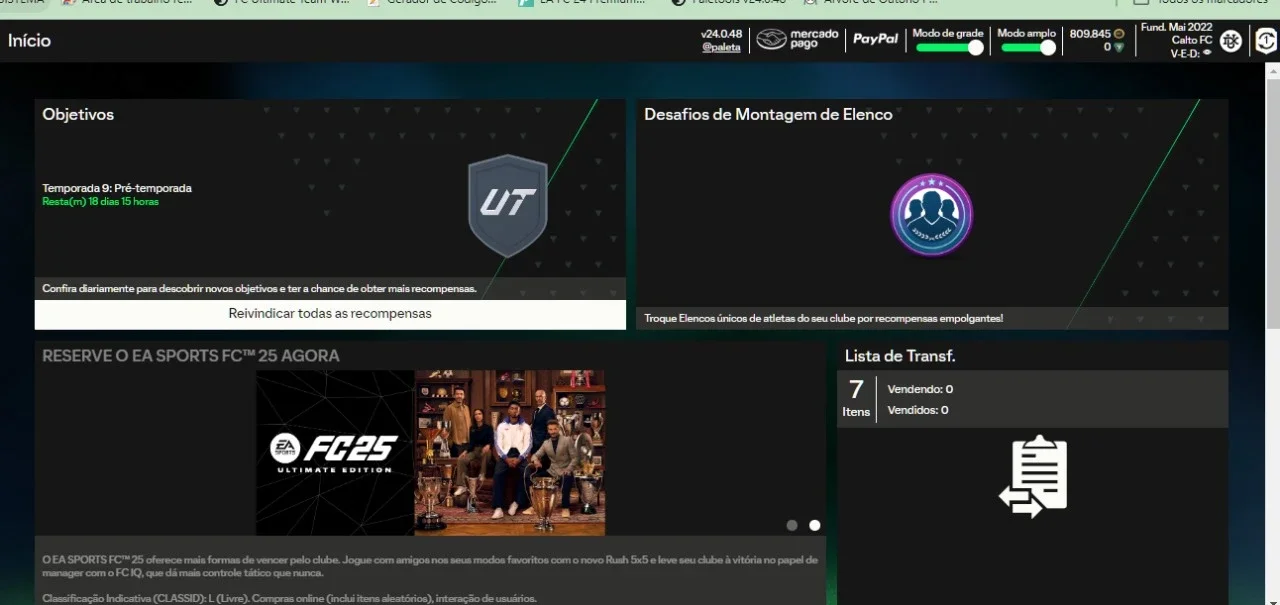Viewport: 1280px width, 605px height.
Task: Click the coin balance 809.845
Action: (x=1090, y=33)
